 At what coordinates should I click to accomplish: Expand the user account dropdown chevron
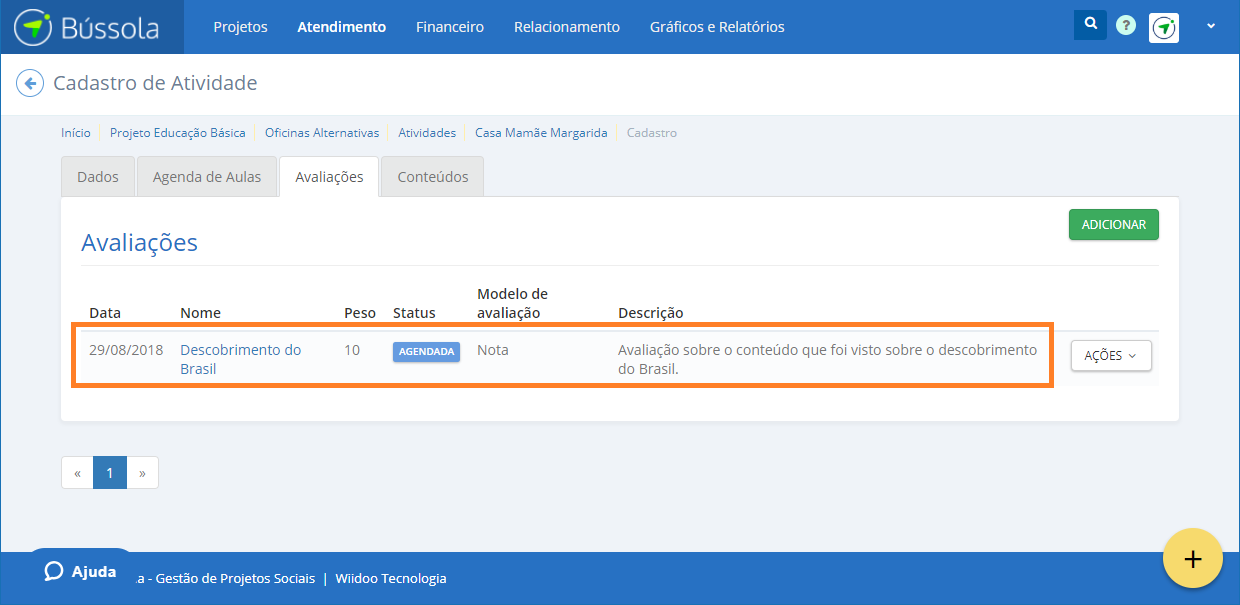click(1211, 27)
